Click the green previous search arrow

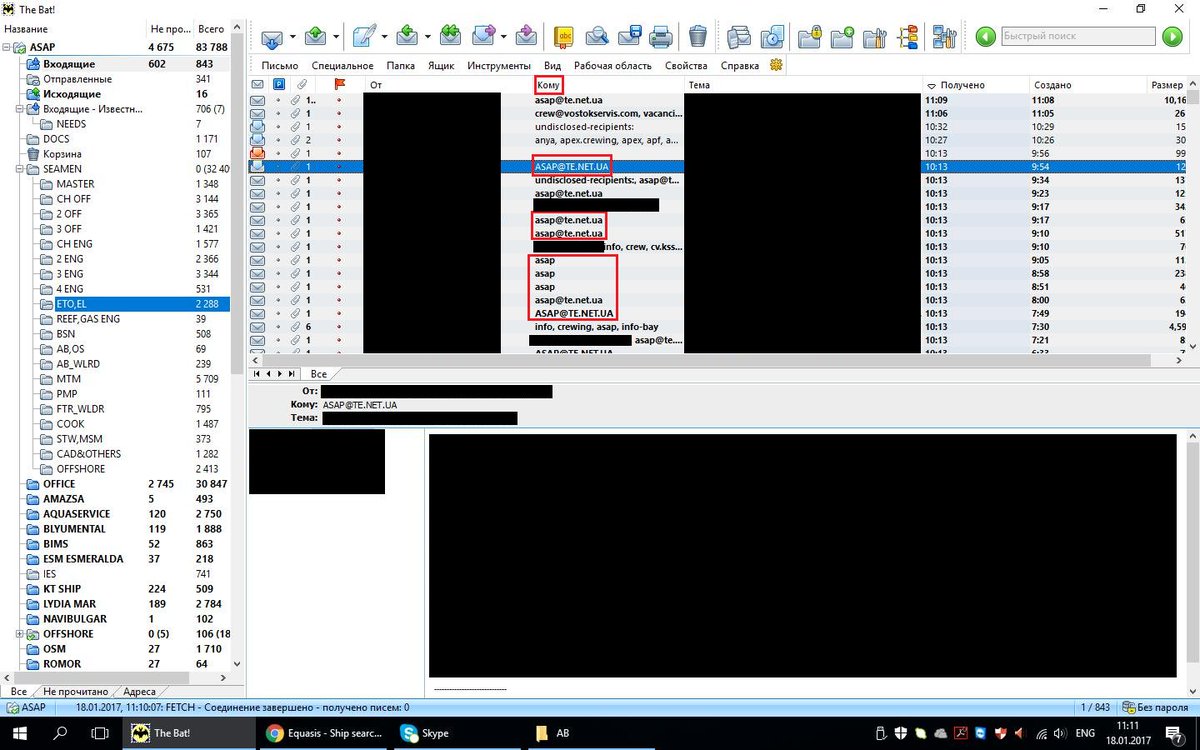[x=986, y=37]
